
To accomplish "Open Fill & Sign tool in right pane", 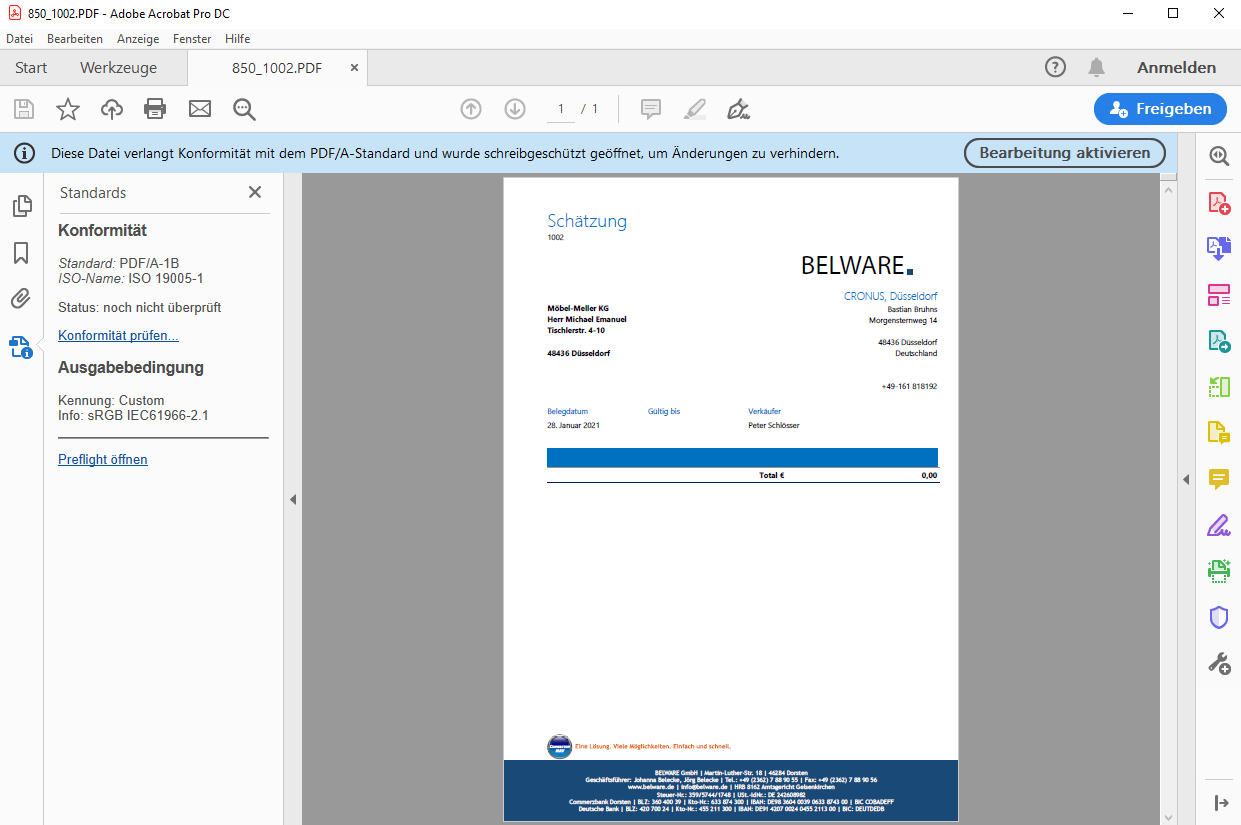I will pos(1219,525).
